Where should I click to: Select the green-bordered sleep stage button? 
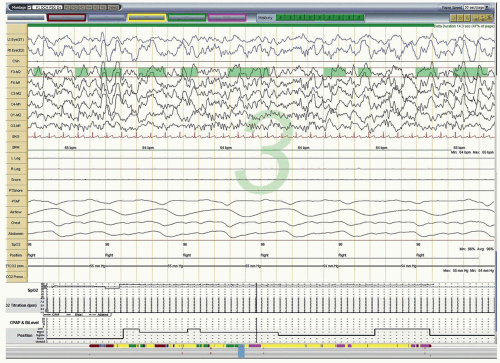pyautogui.click(x=187, y=18)
